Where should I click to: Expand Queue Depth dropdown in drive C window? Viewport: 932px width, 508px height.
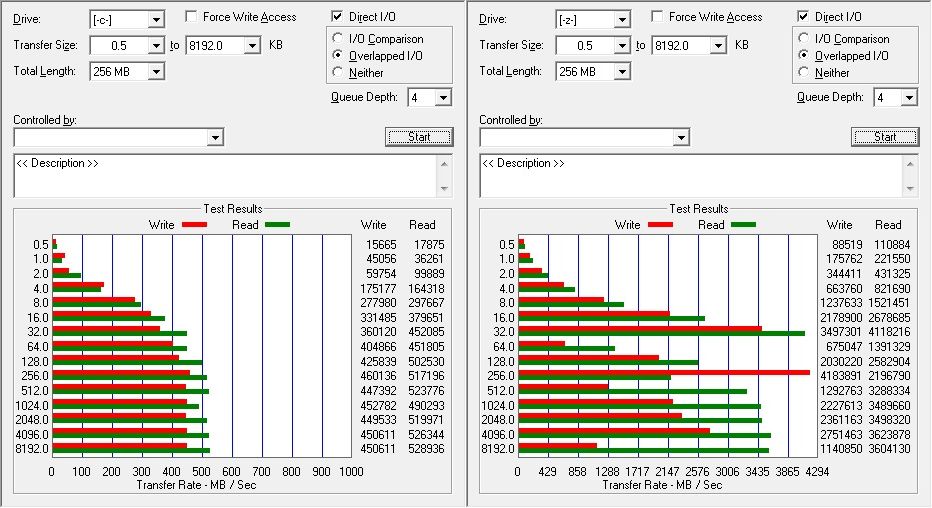[x=443, y=97]
